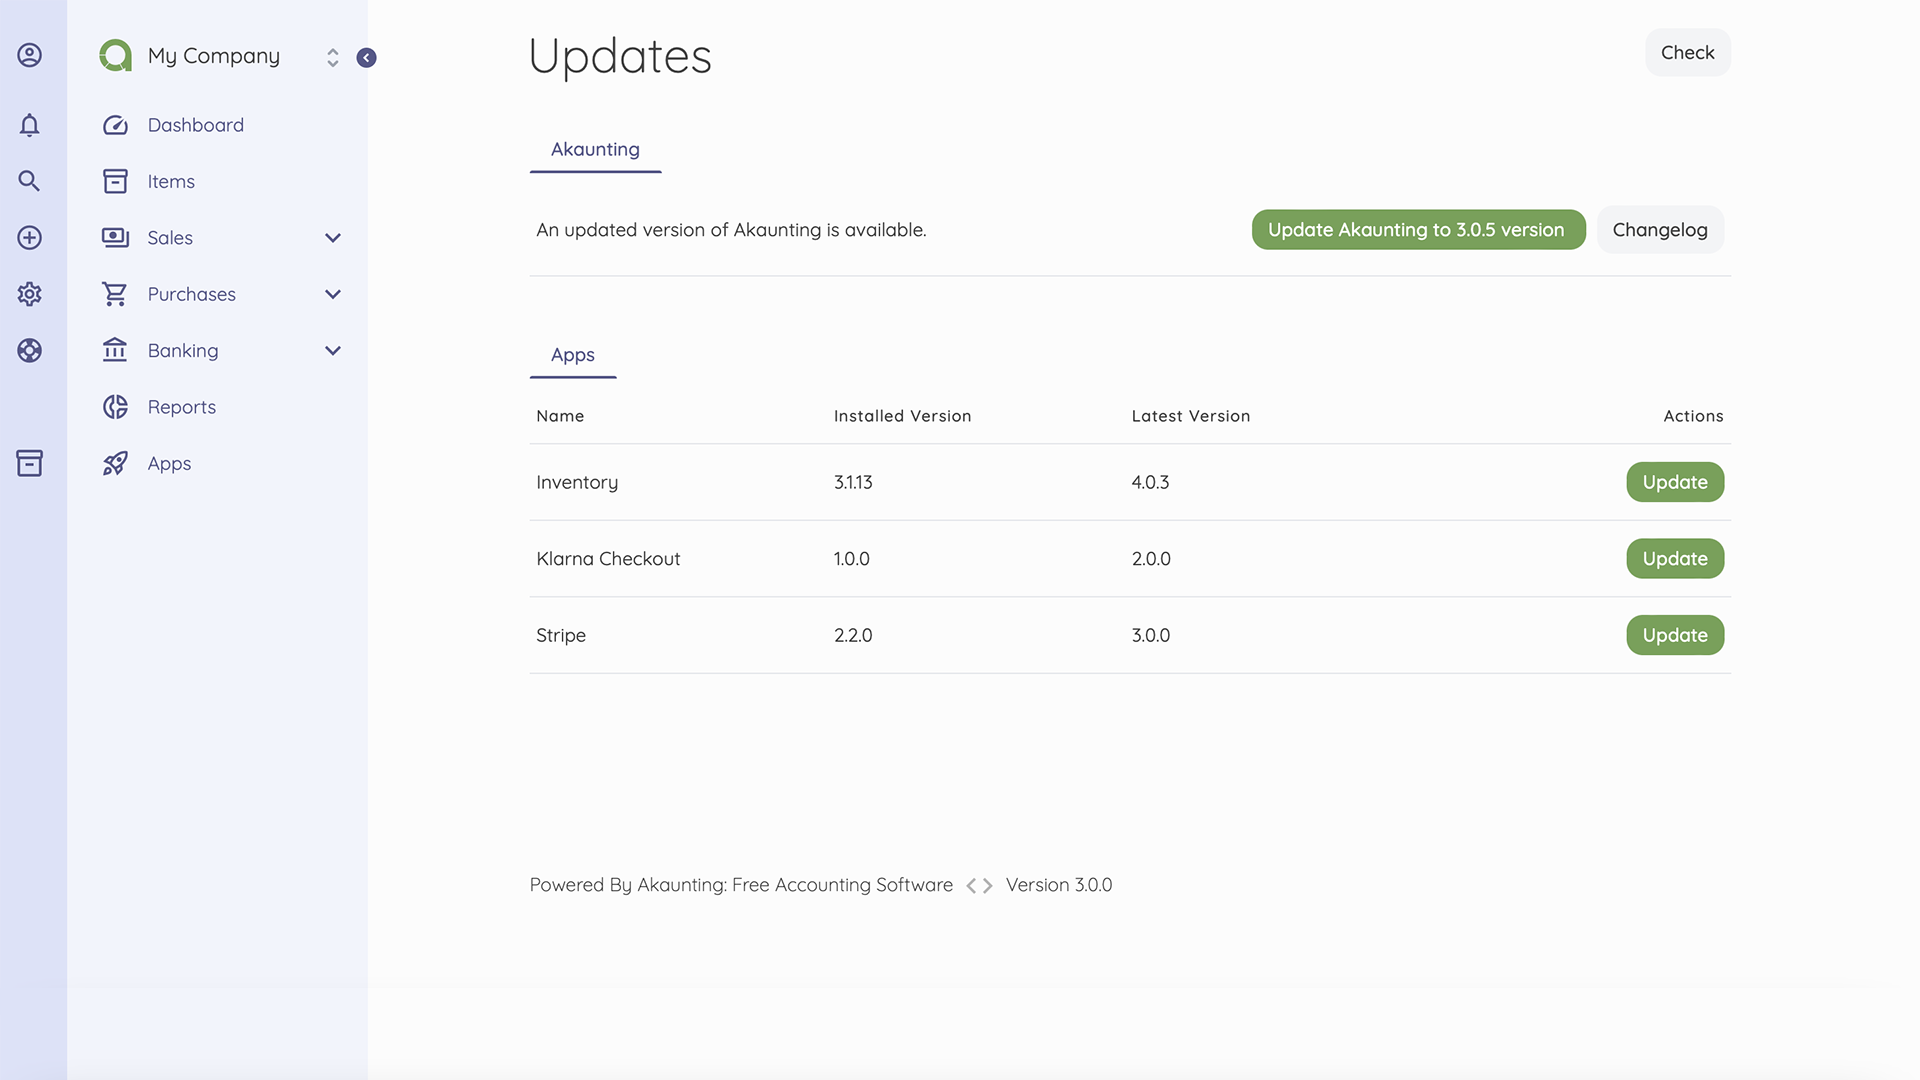Click the Update button for Stripe
This screenshot has width=1920, height=1080.
pos(1674,634)
